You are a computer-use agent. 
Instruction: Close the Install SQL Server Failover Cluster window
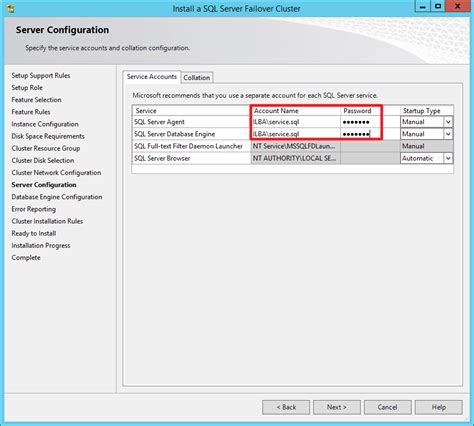[458, 6]
